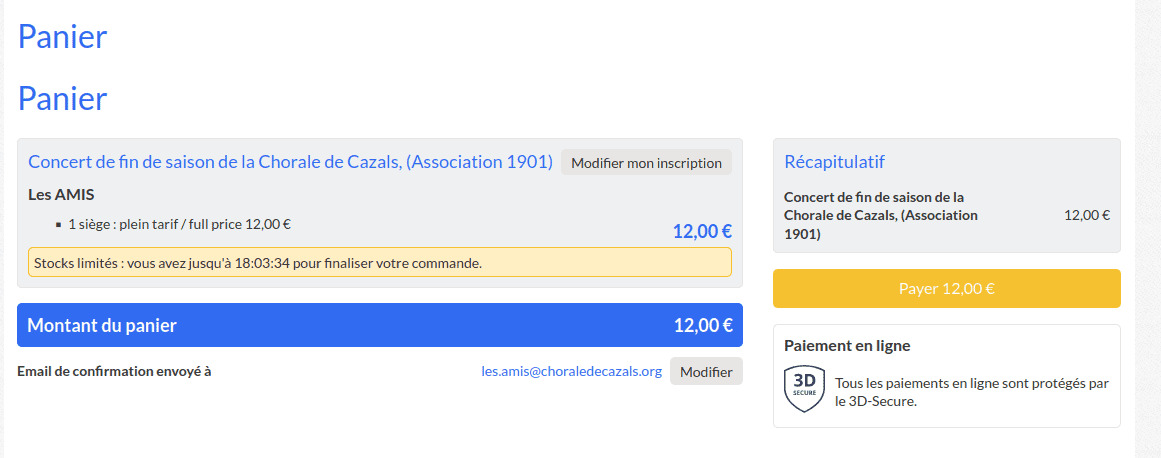1161x458 pixels.
Task: Click the Les AMIS group name
Action: coord(61,194)
